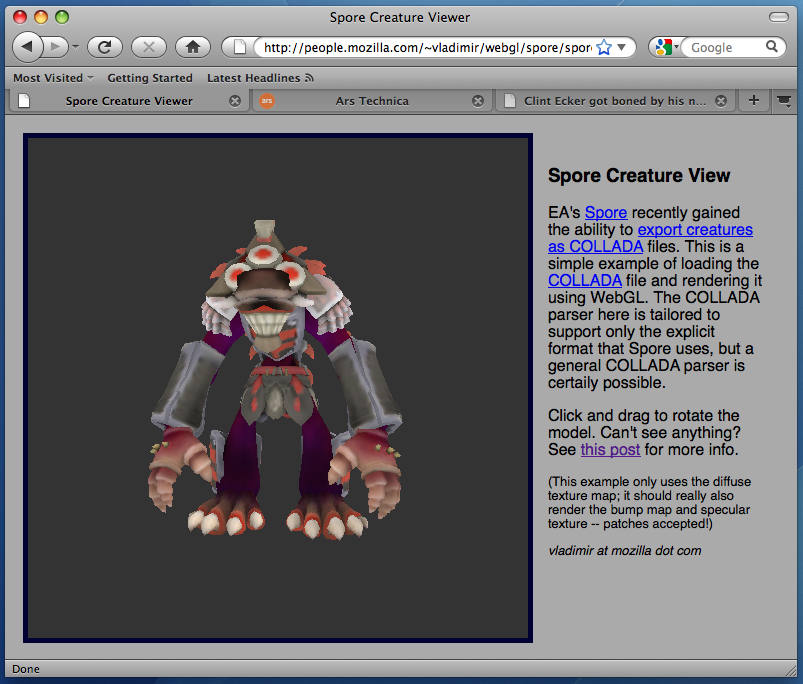
Task: Click the Spore Creature View heading
Action: tap(639, 176)
